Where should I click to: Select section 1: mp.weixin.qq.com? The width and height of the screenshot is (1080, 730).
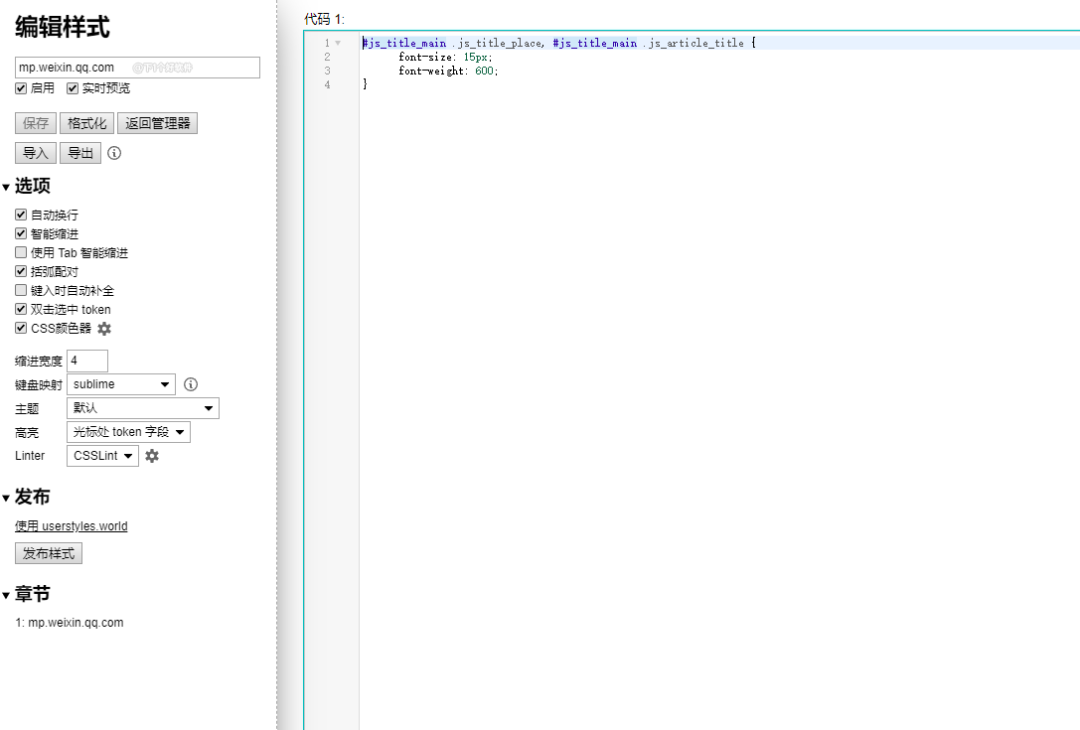point(70,623)
